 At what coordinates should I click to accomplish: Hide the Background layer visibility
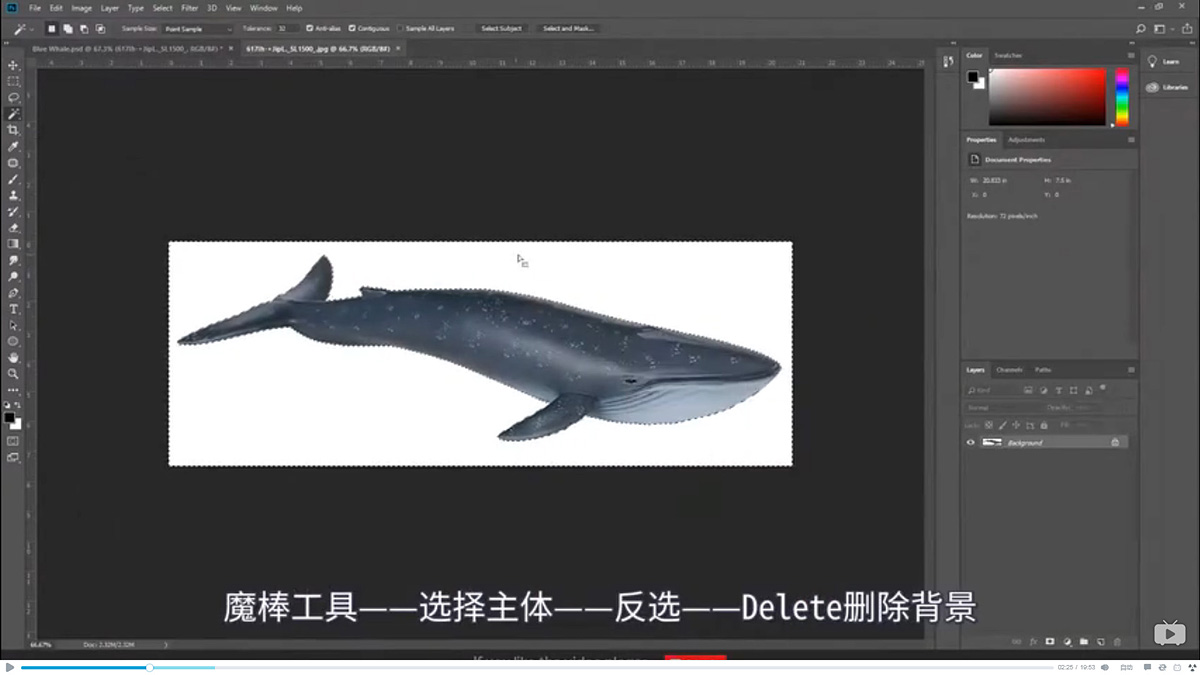click(970, 442)
